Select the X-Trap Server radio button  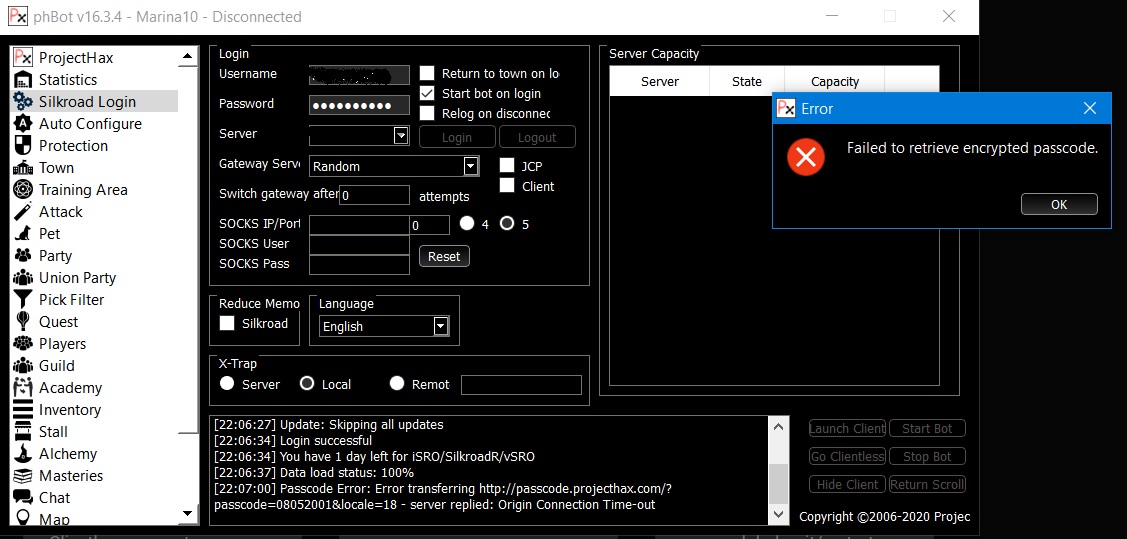(x=227, y=384)
